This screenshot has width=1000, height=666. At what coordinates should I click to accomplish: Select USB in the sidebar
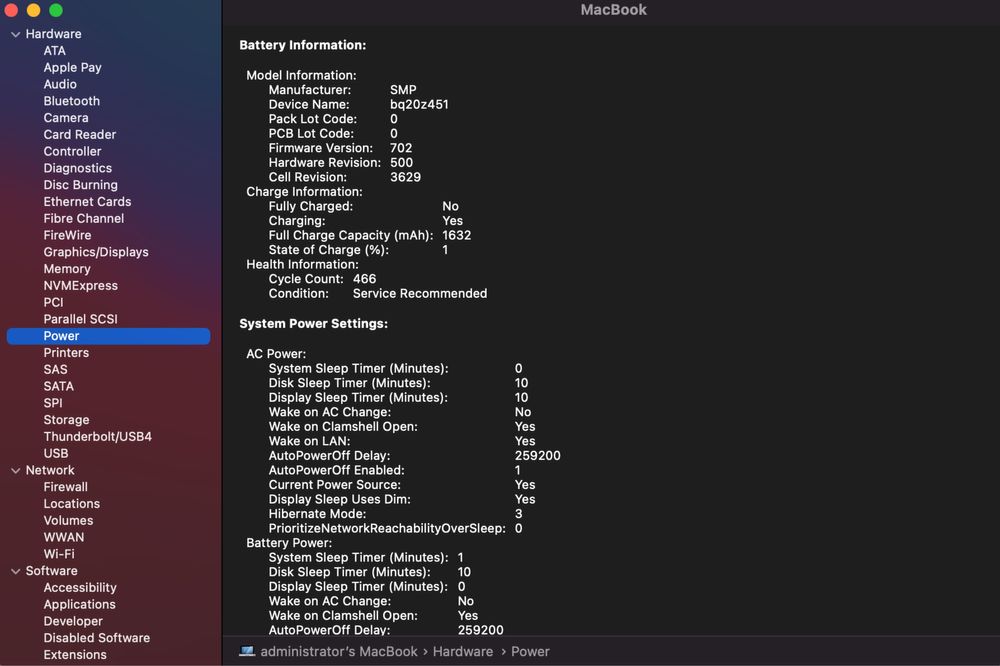pos(55,454)
